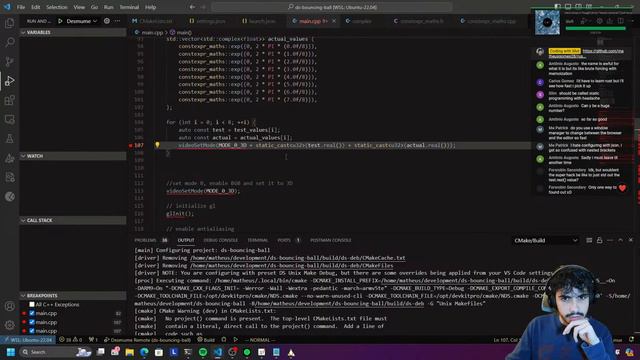The image size is (640, 360).
Task: Start debugging with the green play icon
Action: tap(60, 21)
